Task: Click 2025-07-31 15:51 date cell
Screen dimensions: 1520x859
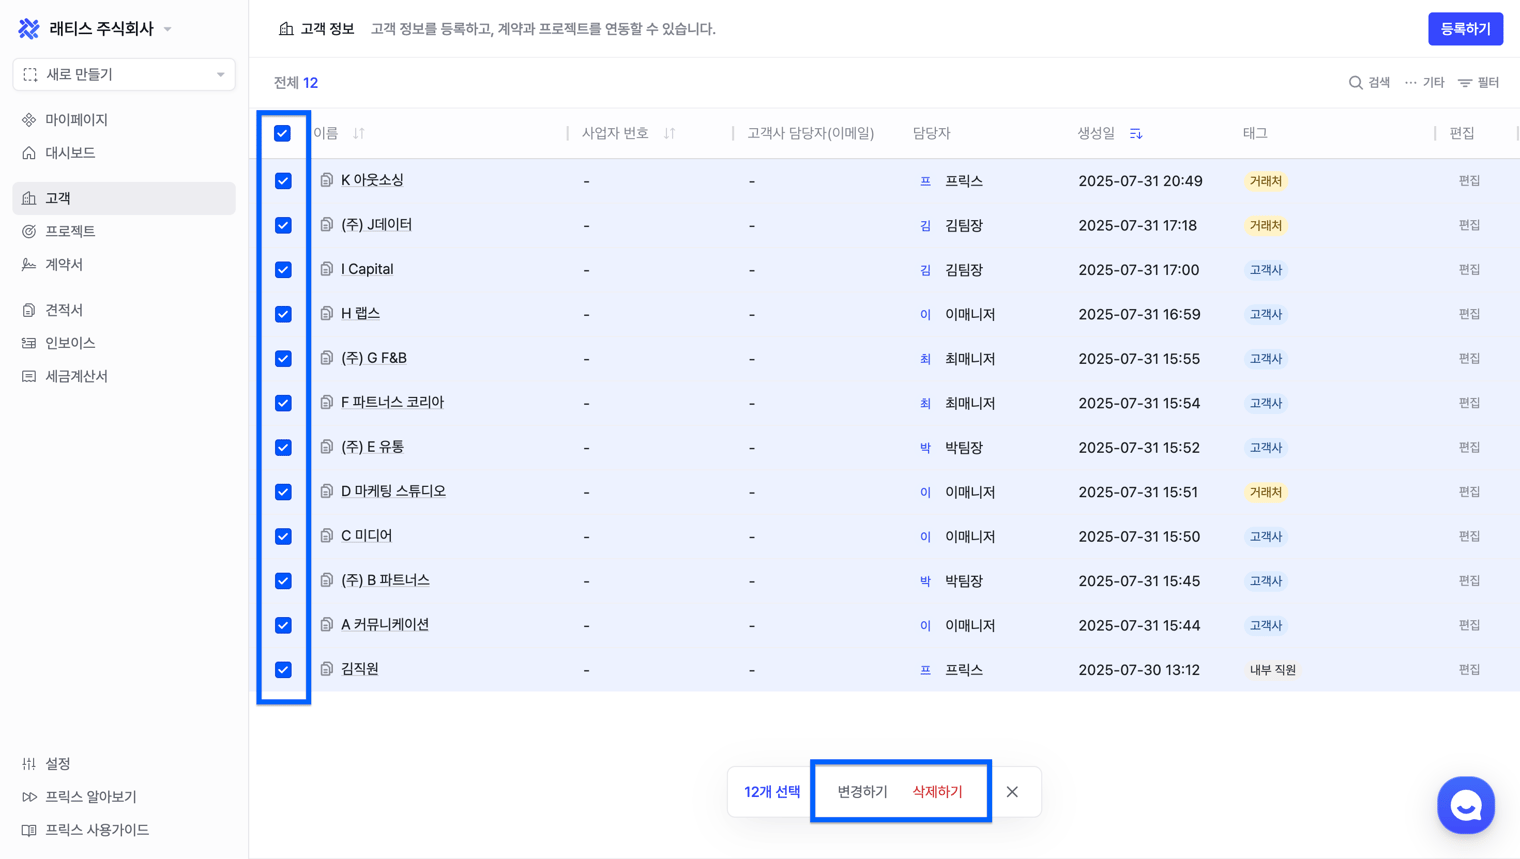Action: (1139, 492)
